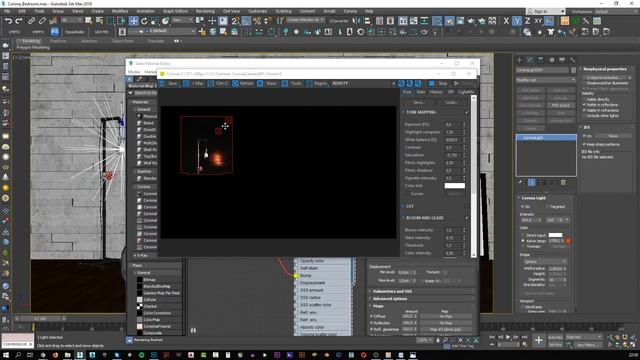This screenshot has height=360, width=640.
Task: Toggle the Percent Snap tool
Action: tap(257, 21)
